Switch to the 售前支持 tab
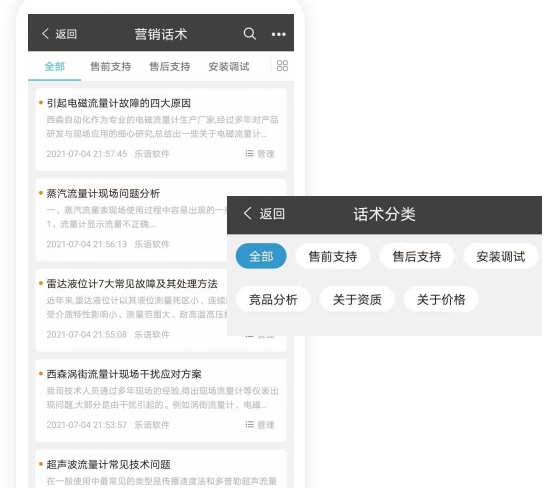 click(x=111, y=66)
